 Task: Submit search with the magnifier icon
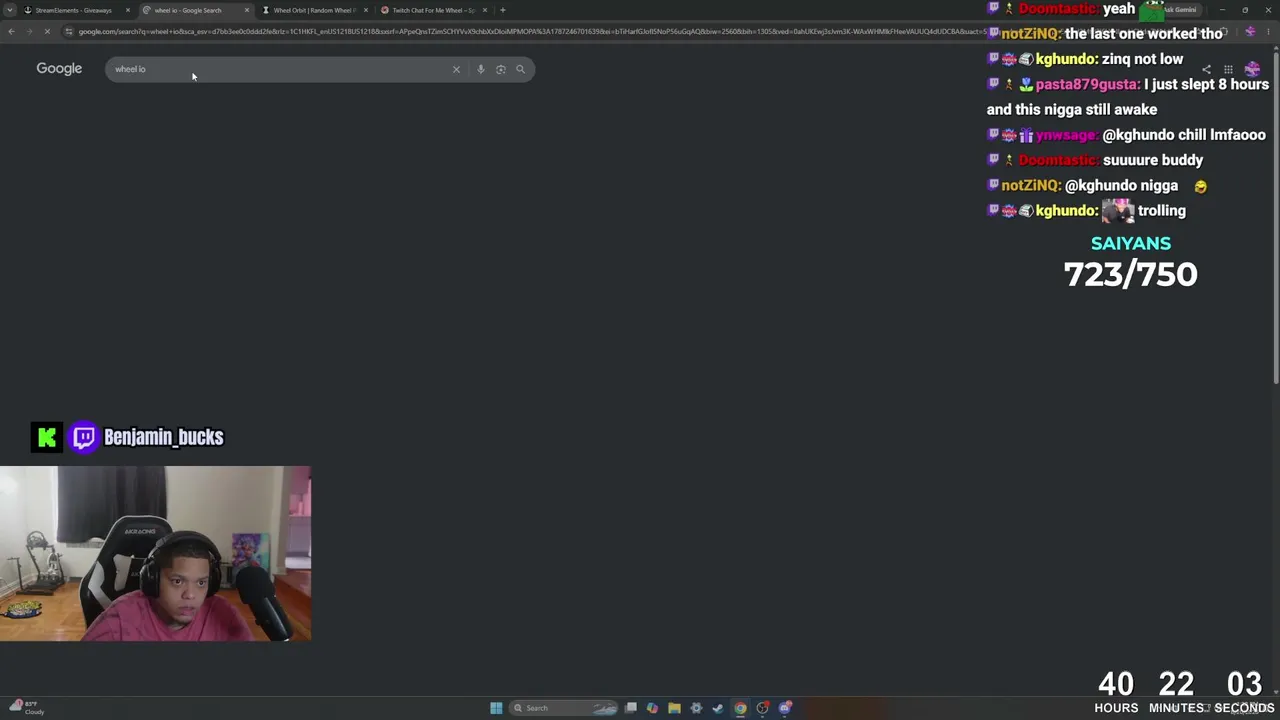coord(520,69)
